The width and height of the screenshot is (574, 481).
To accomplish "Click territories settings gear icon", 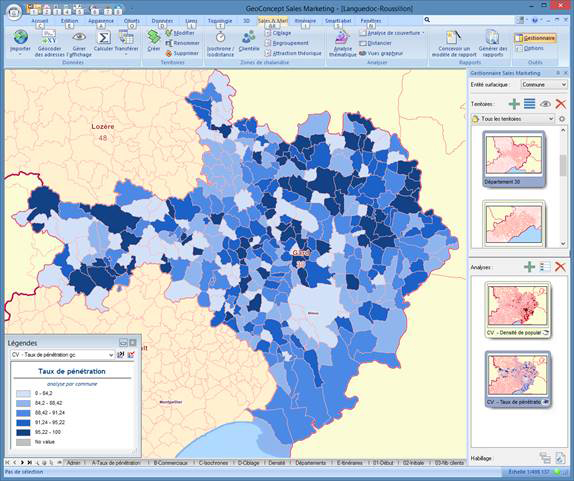I will point(562,119).
